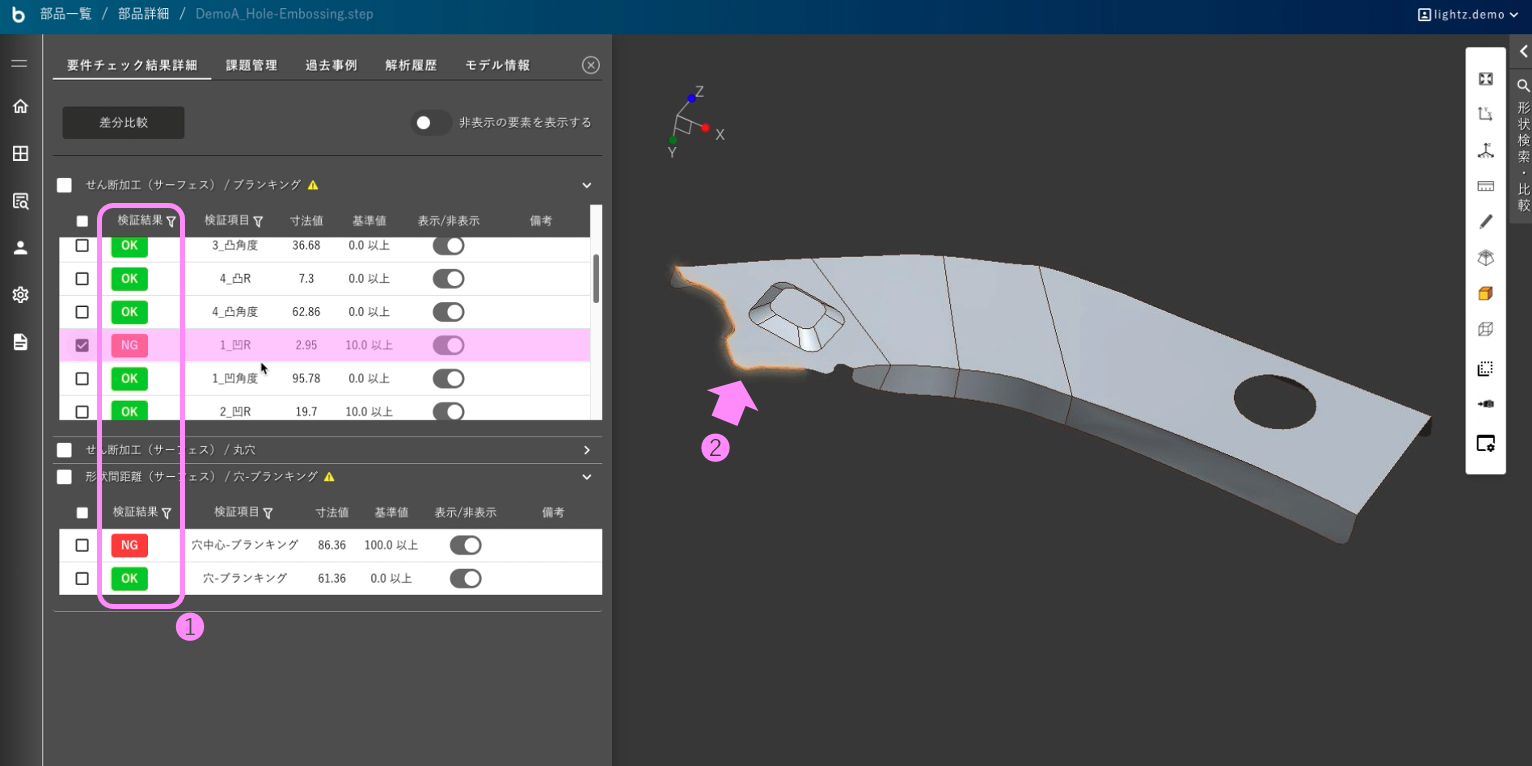Switch to the モデル情報 tab
This screenshot has height=766, width=1532.
click(497, 65)
